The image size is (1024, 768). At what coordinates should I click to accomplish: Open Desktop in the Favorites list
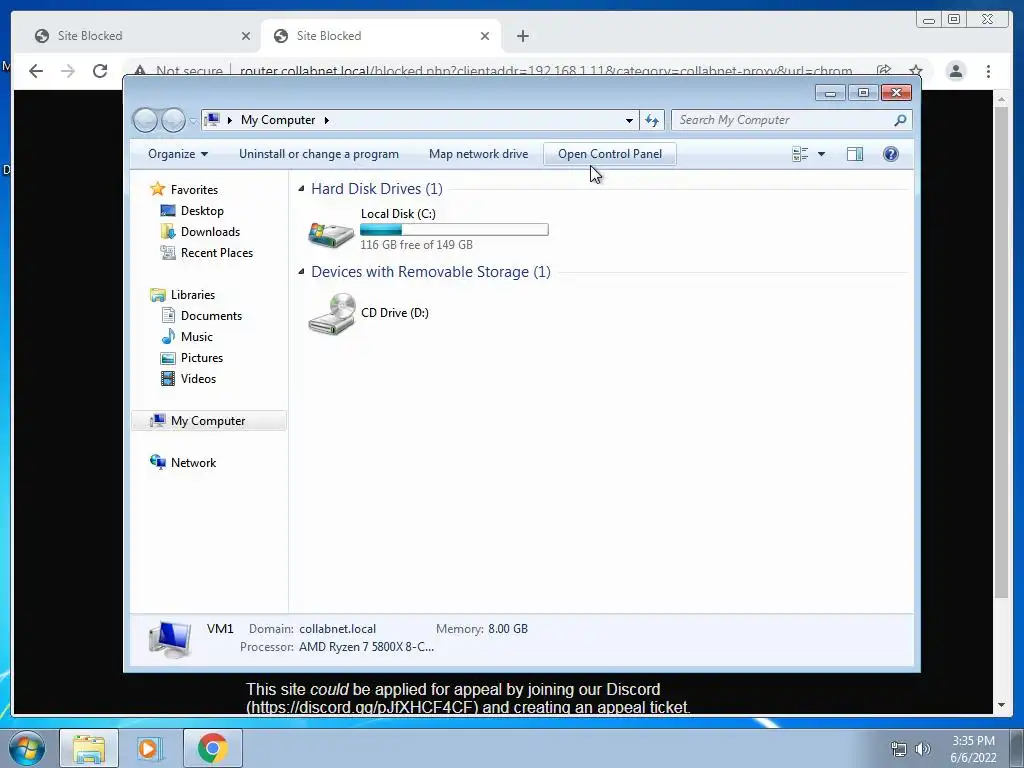coord(202,211)
